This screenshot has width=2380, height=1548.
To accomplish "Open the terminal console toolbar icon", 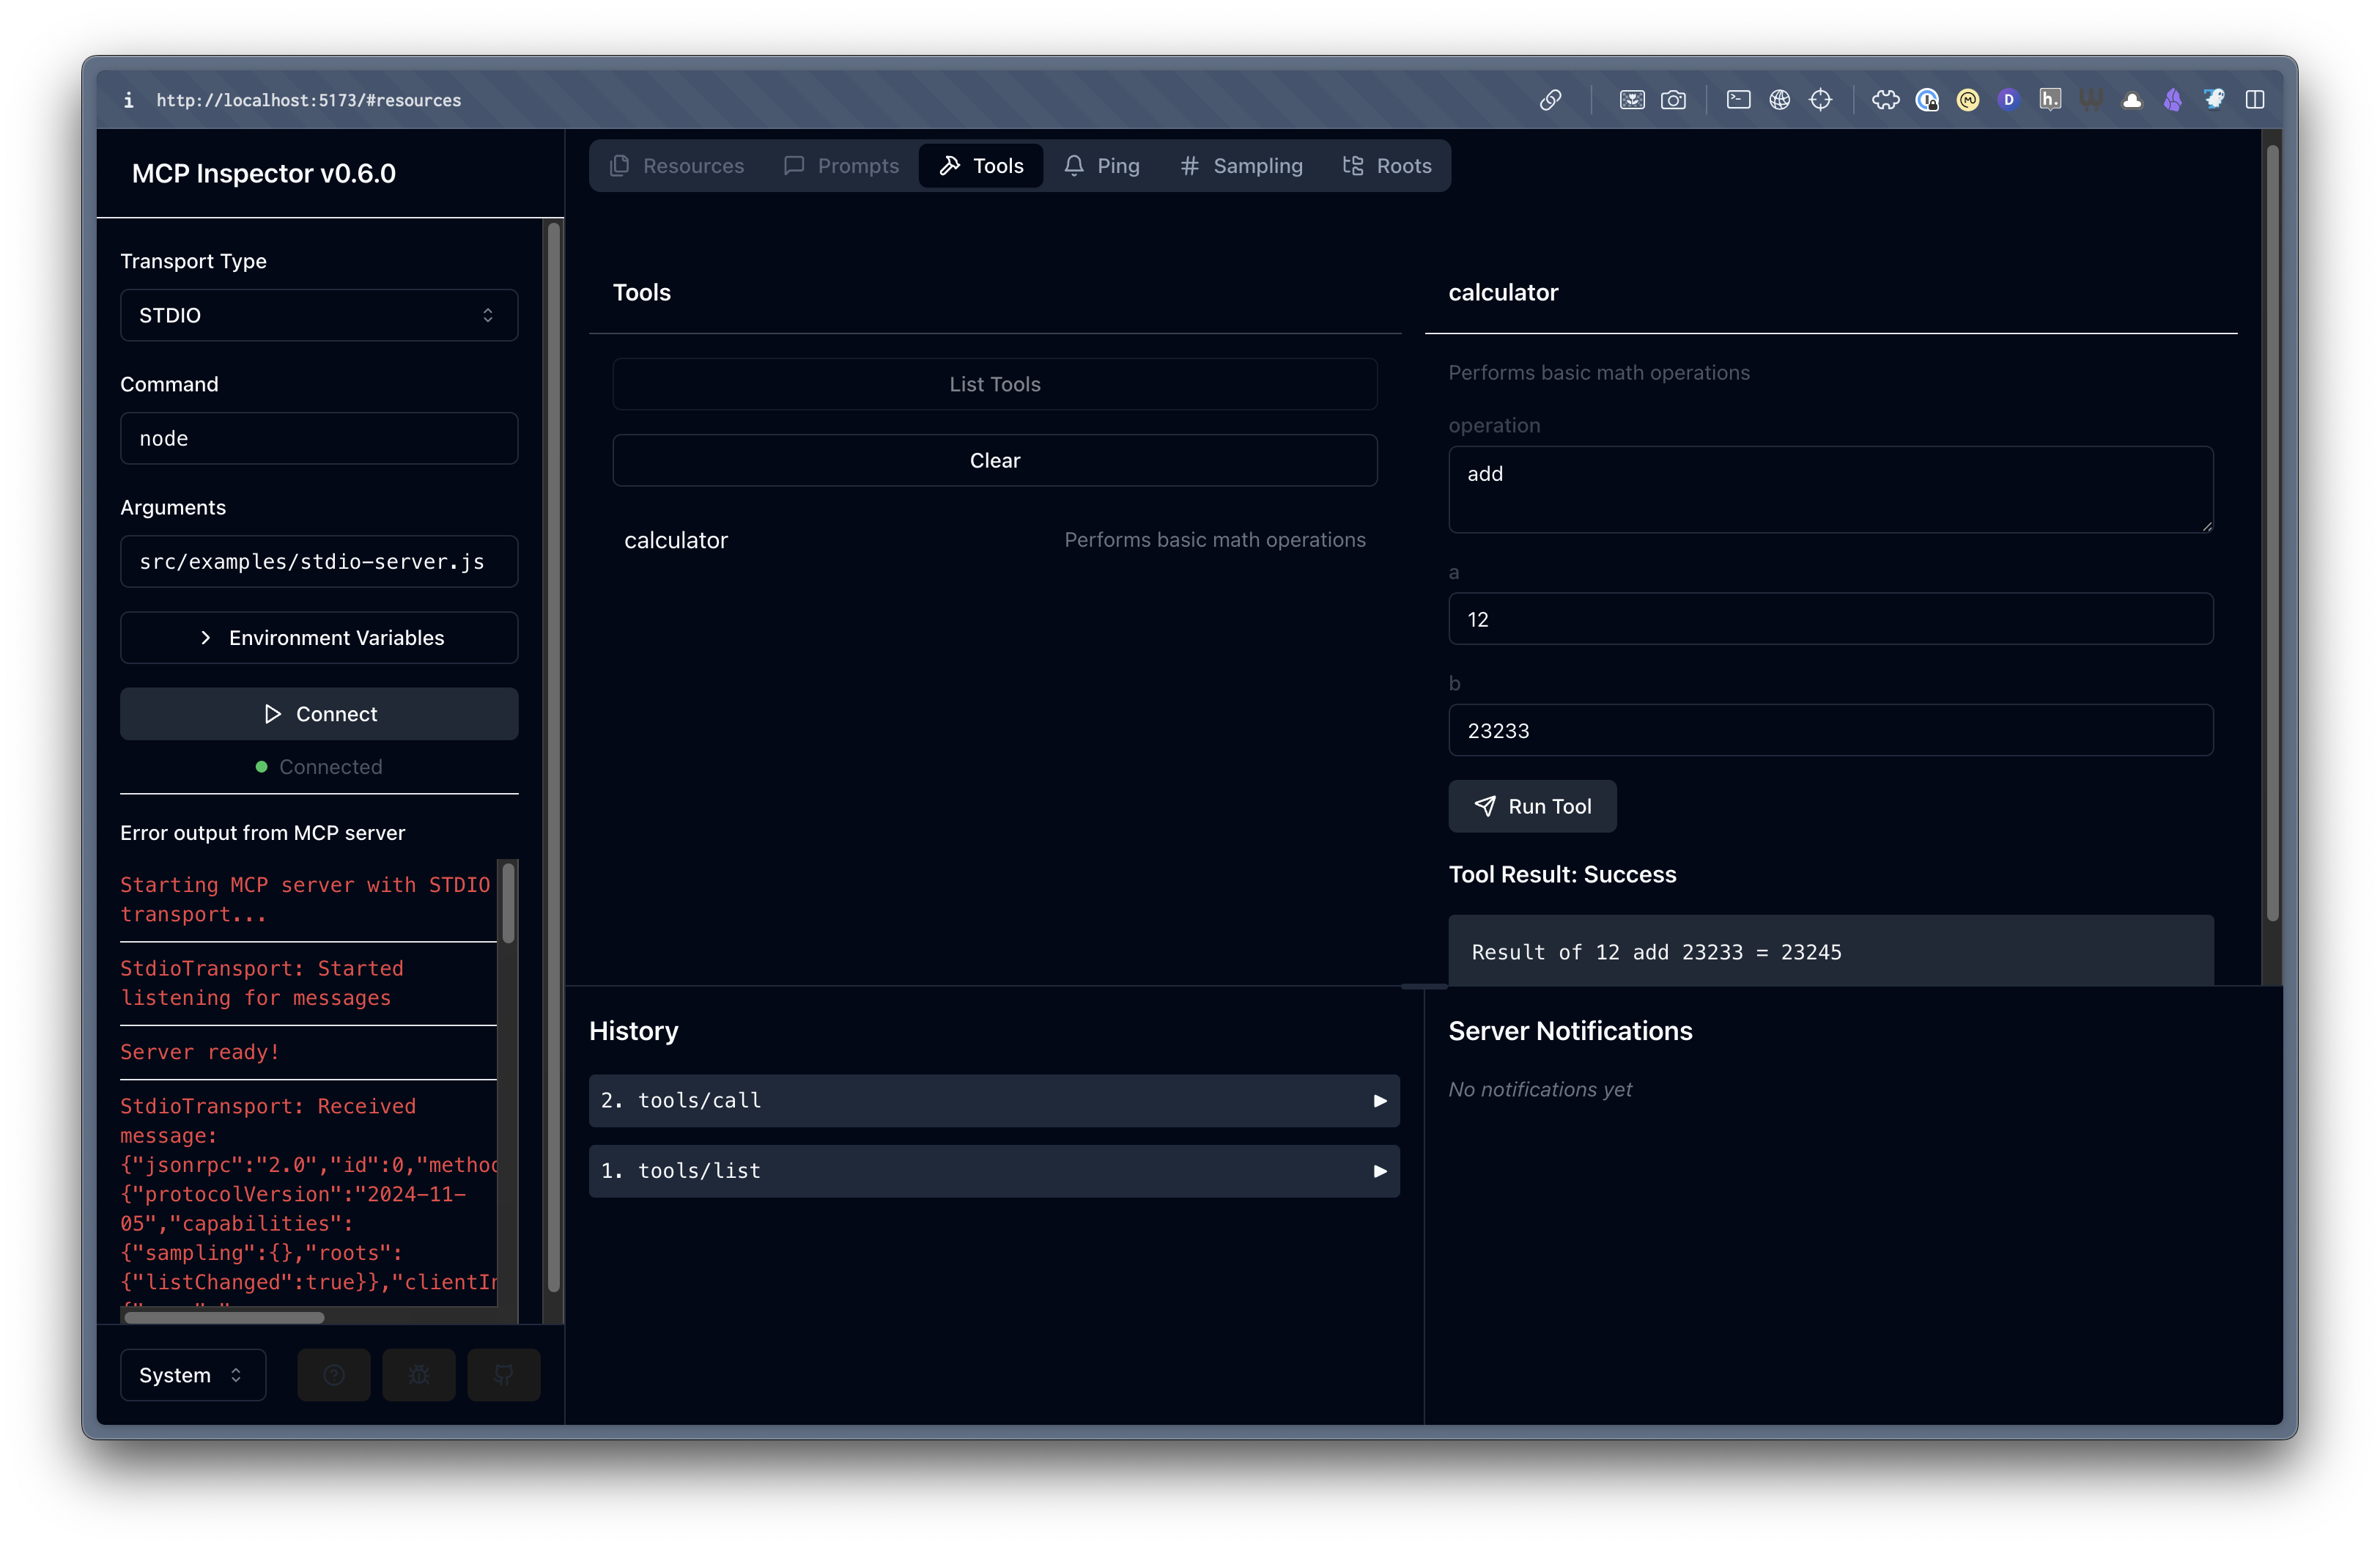I will (x=1738, y=100).
